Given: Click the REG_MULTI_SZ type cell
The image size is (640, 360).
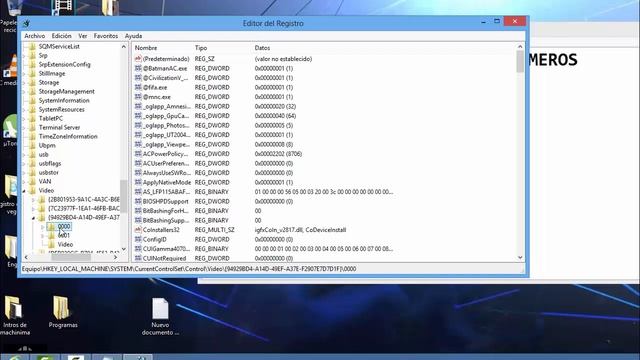Looking at the screenshot, I should click(214, 230).
